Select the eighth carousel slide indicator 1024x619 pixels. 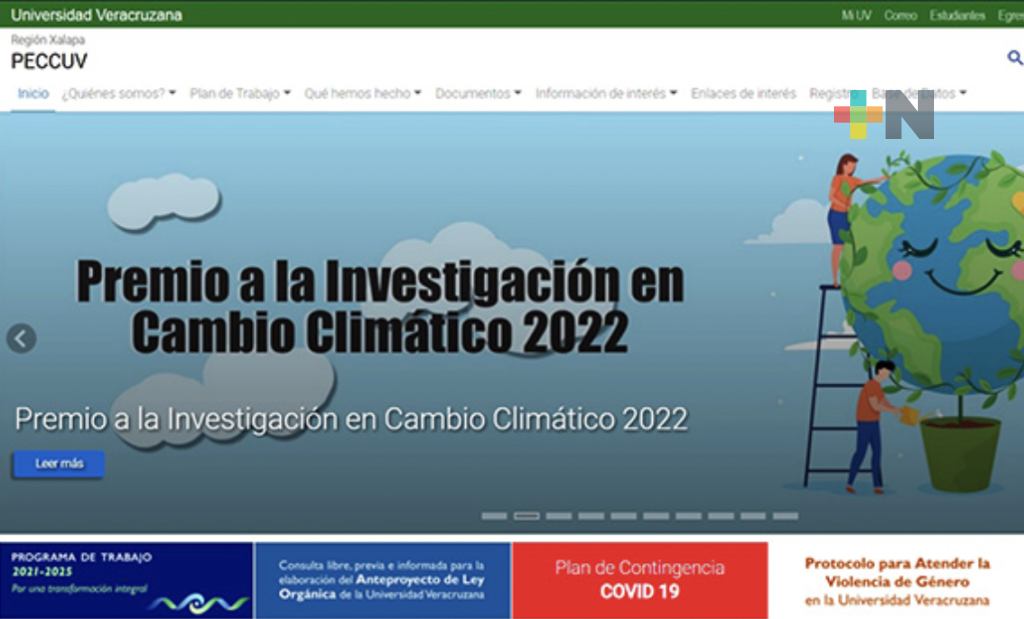coord(720,516)
